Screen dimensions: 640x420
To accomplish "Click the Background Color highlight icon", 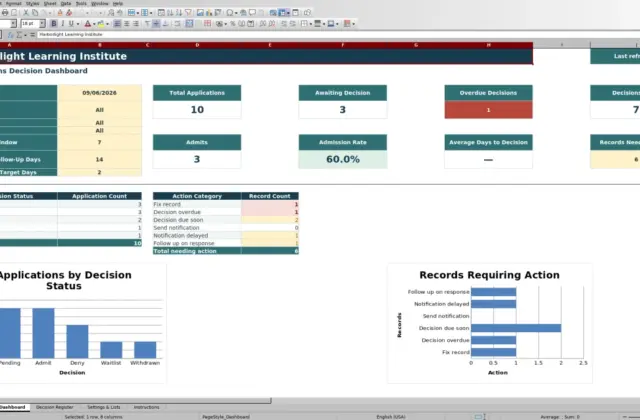I will [101, 24].
